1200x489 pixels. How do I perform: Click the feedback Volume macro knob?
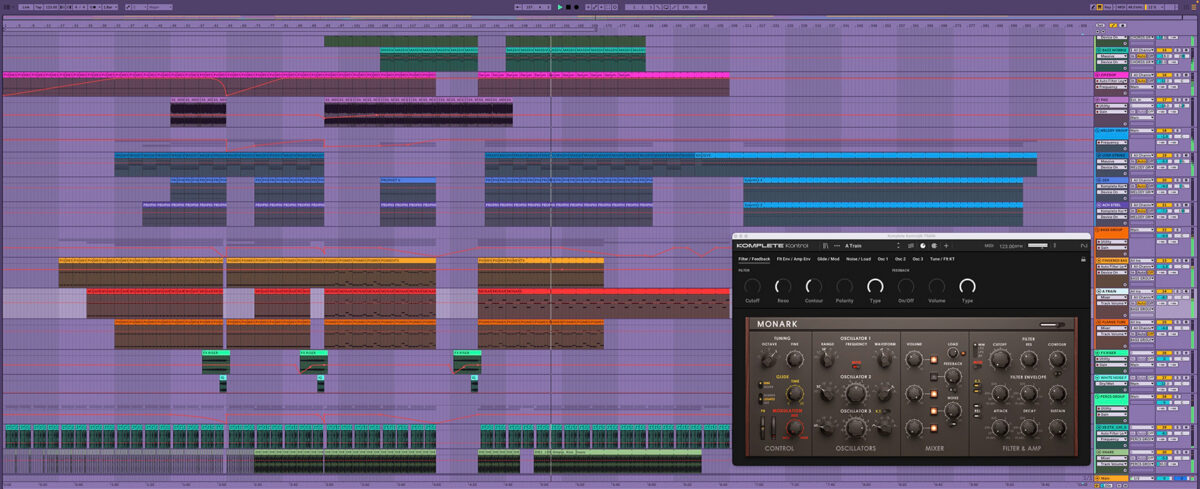click(x=937, y=286)
